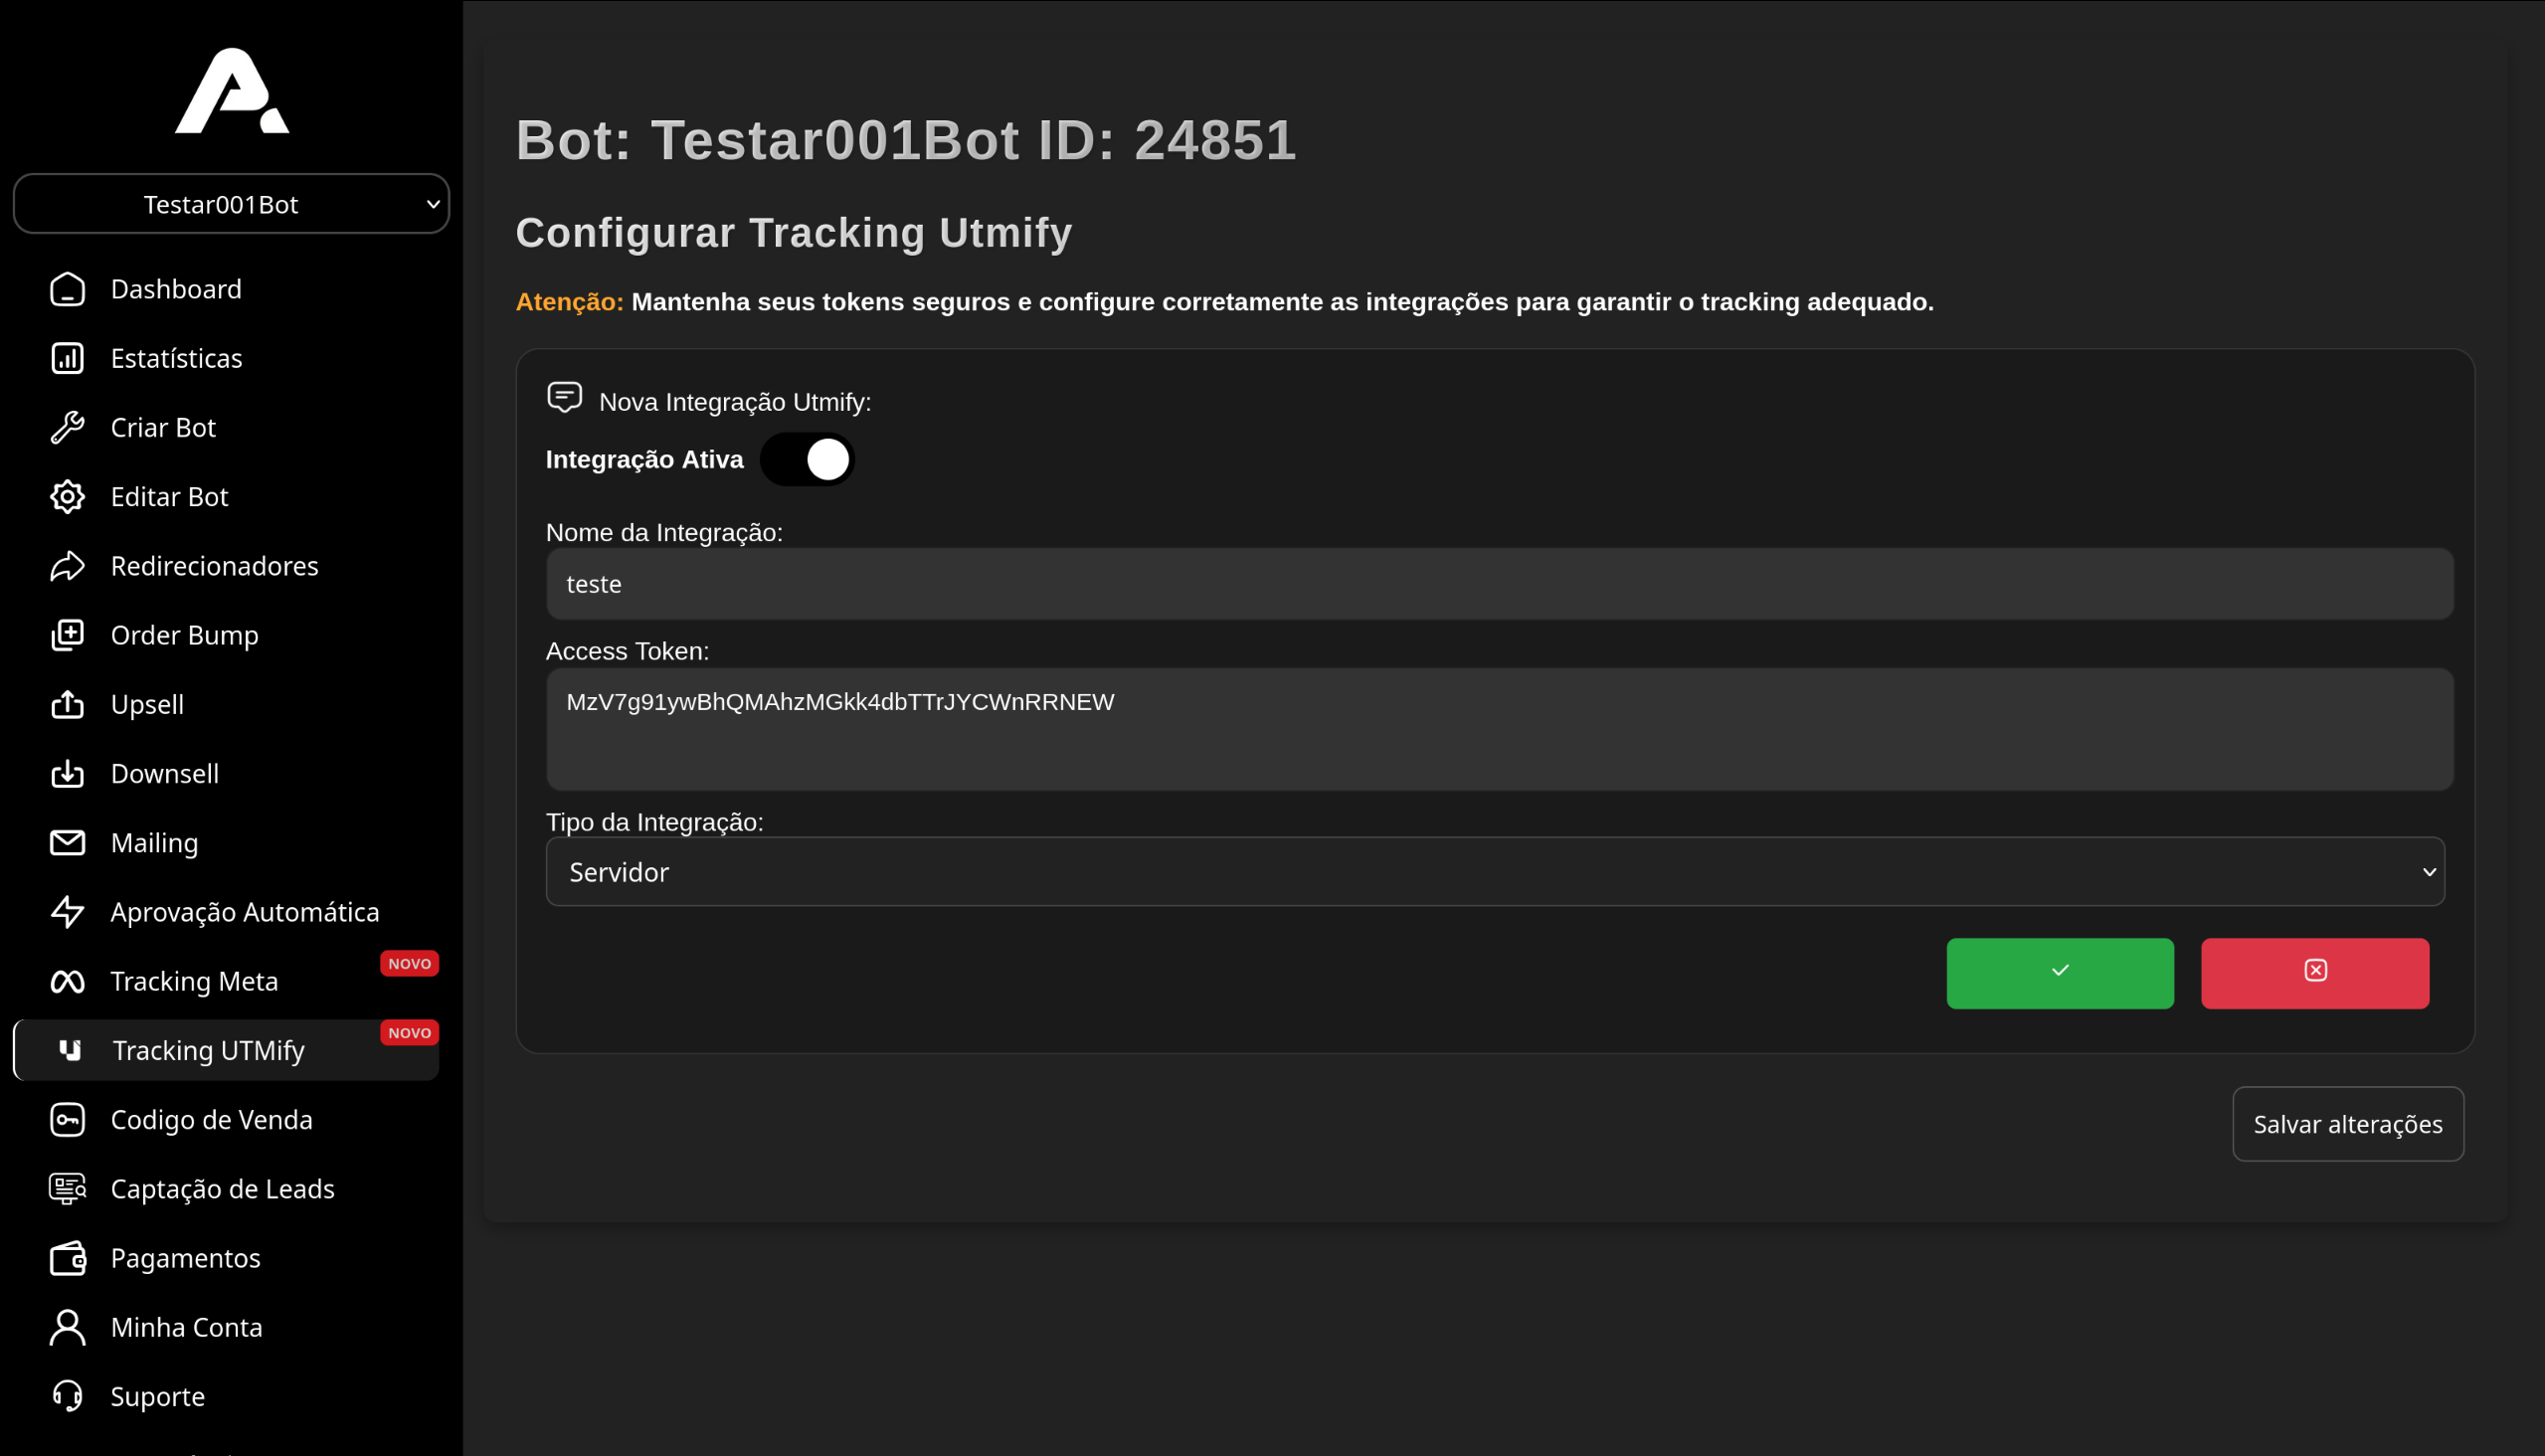The width and height of the screenshot is (2545, 1456).
Task: Click the Upsell upload icon
Action: point(67,704)
